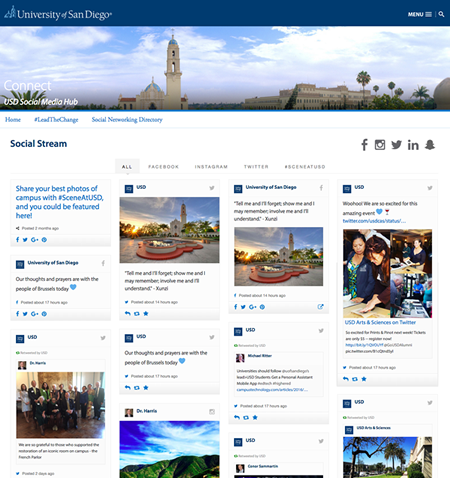Open the Social Networking Directory link
450x478 pixels.
127,120
